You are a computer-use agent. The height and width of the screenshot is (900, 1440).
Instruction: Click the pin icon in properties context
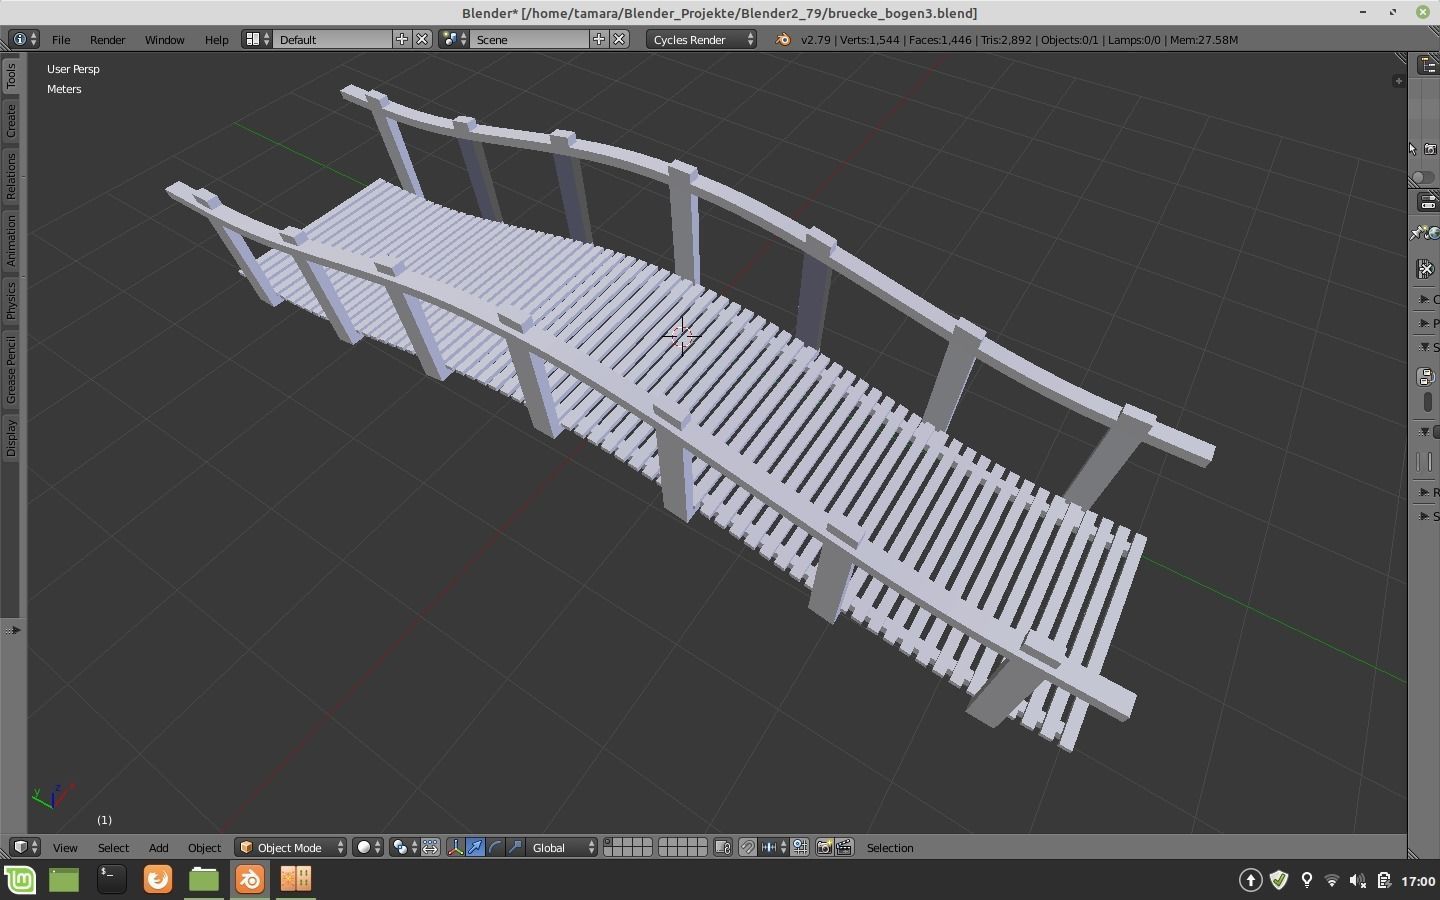point(1417,233)
